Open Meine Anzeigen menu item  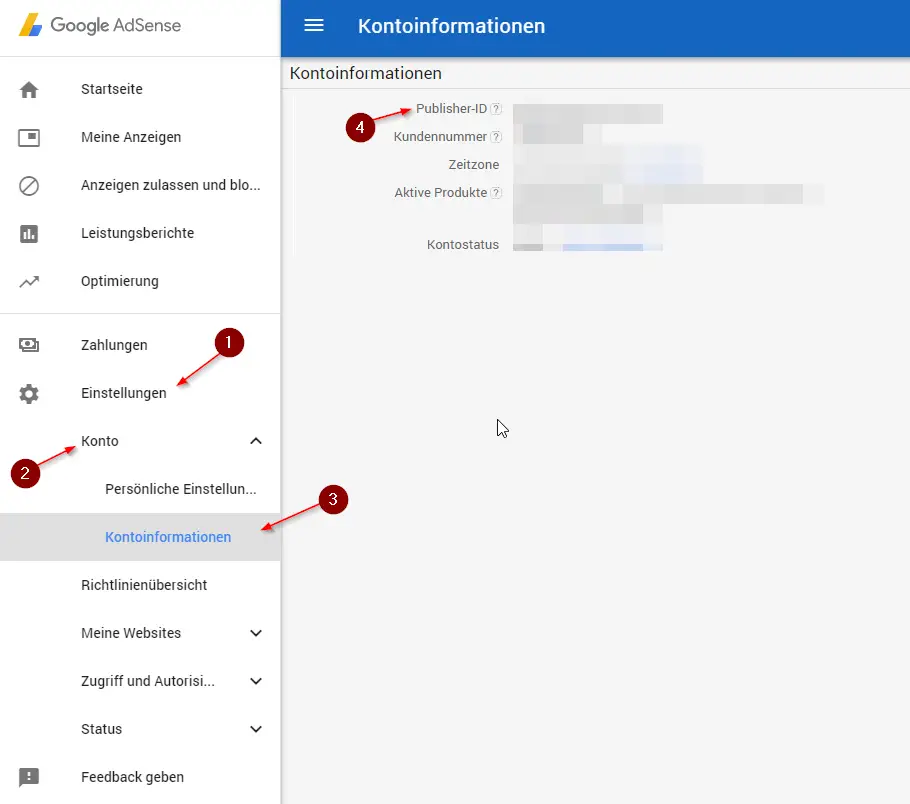(x=140, y=138)
